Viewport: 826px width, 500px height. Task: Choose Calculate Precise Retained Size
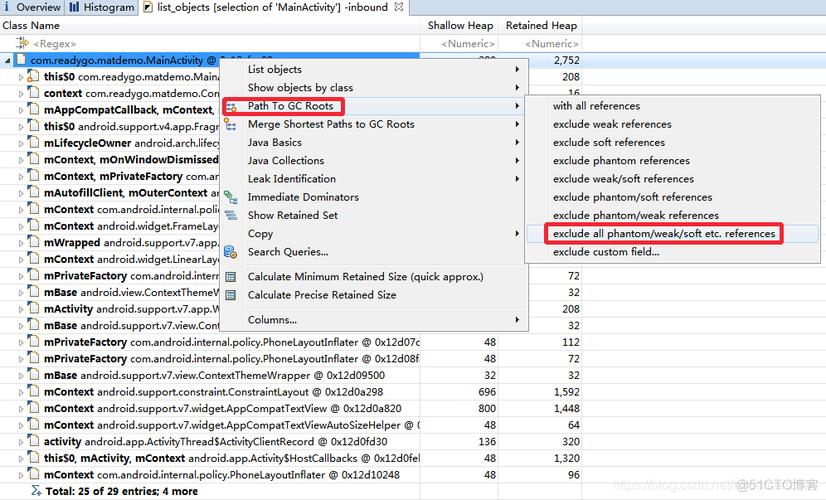(373, 295)
